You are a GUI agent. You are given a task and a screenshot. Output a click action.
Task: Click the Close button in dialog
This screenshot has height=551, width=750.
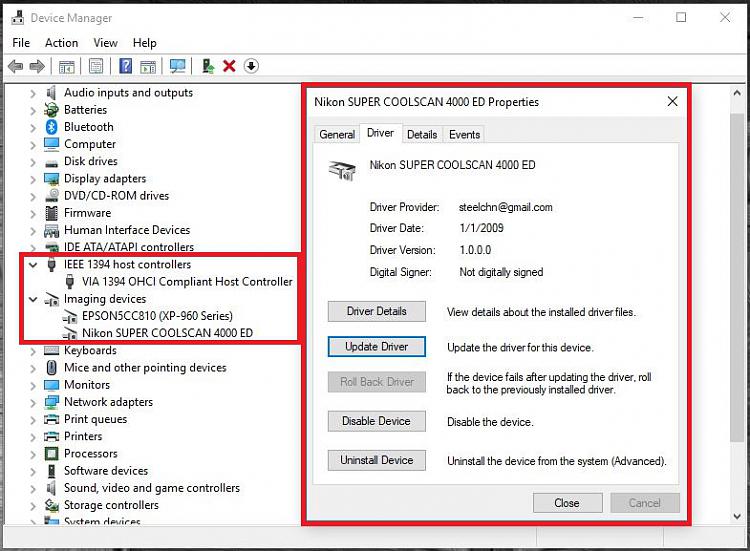click(567, 503)
